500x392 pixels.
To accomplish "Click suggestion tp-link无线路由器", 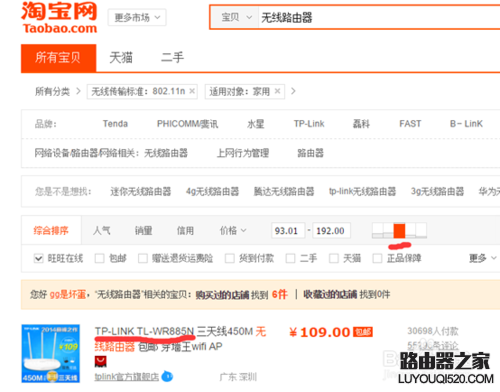I will click(x=362, y=191).
